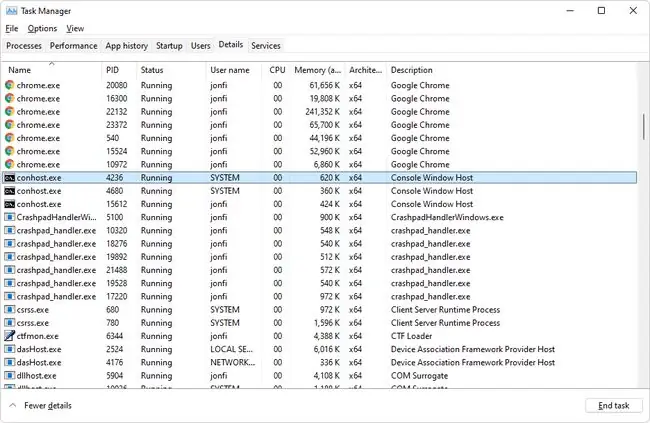Click the ctfmon.exe process name
Screen dimensions: 650x423
click(x=37, y=336)
